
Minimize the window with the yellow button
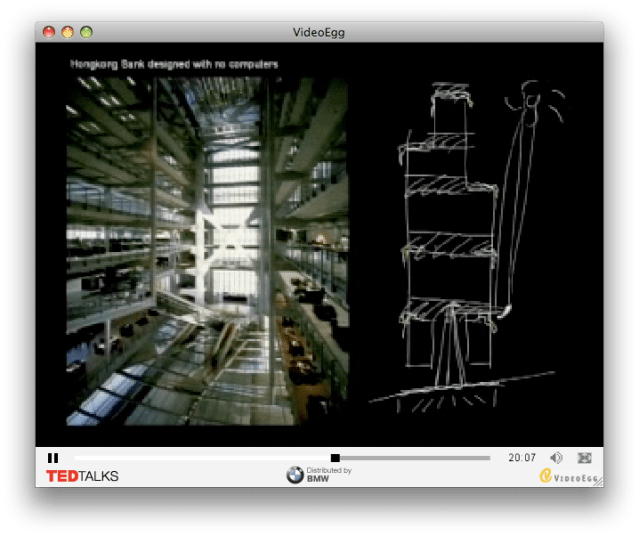coord(67,32)
